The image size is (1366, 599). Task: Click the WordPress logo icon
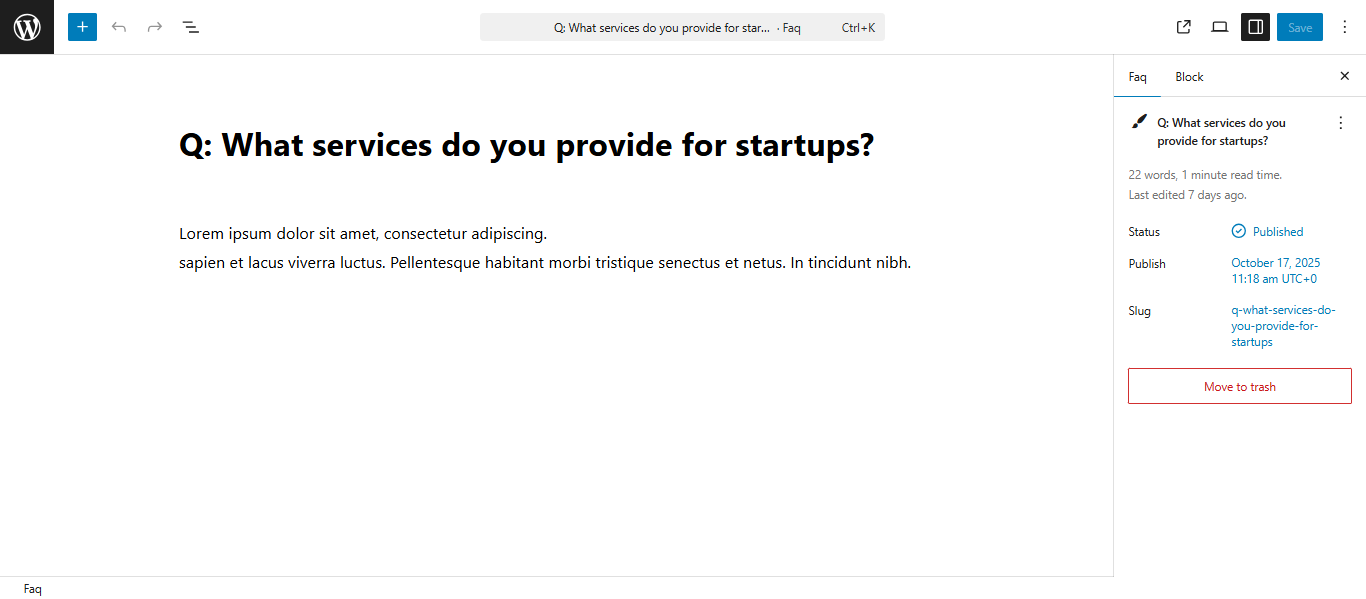27,27
